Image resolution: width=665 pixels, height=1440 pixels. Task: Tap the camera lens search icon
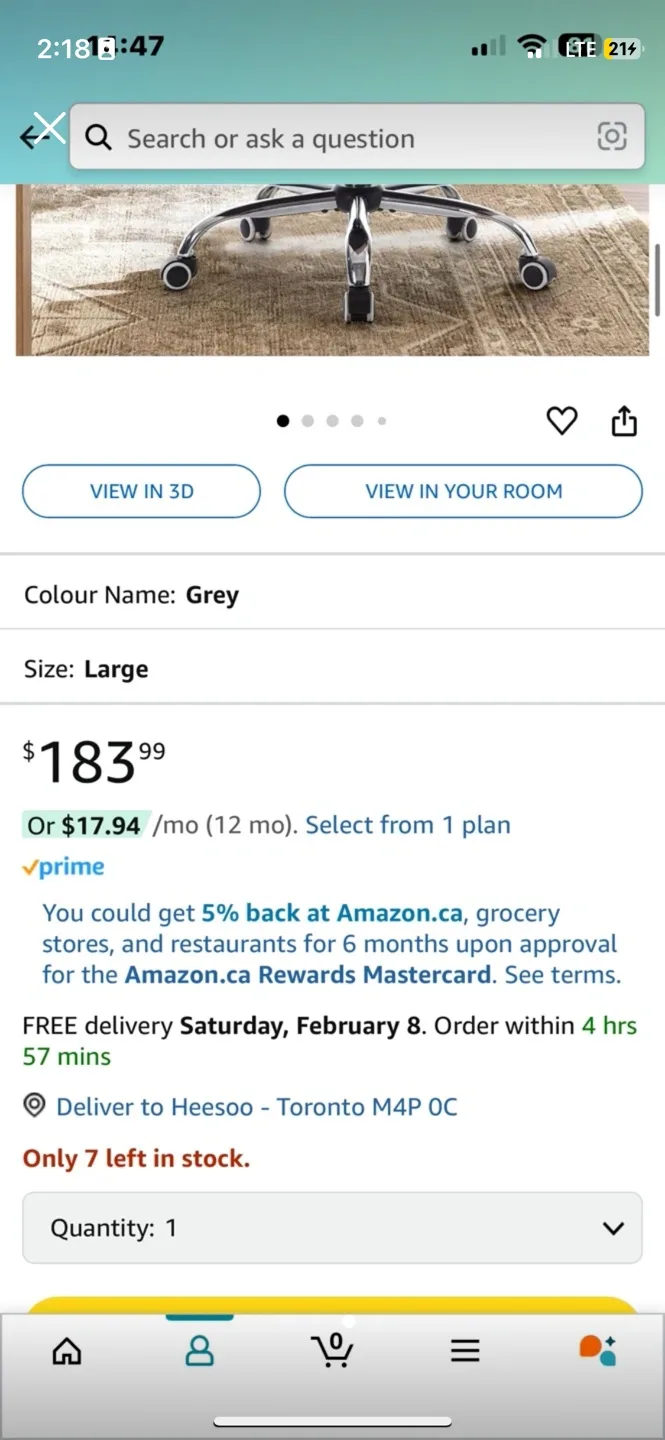point(611,137)
